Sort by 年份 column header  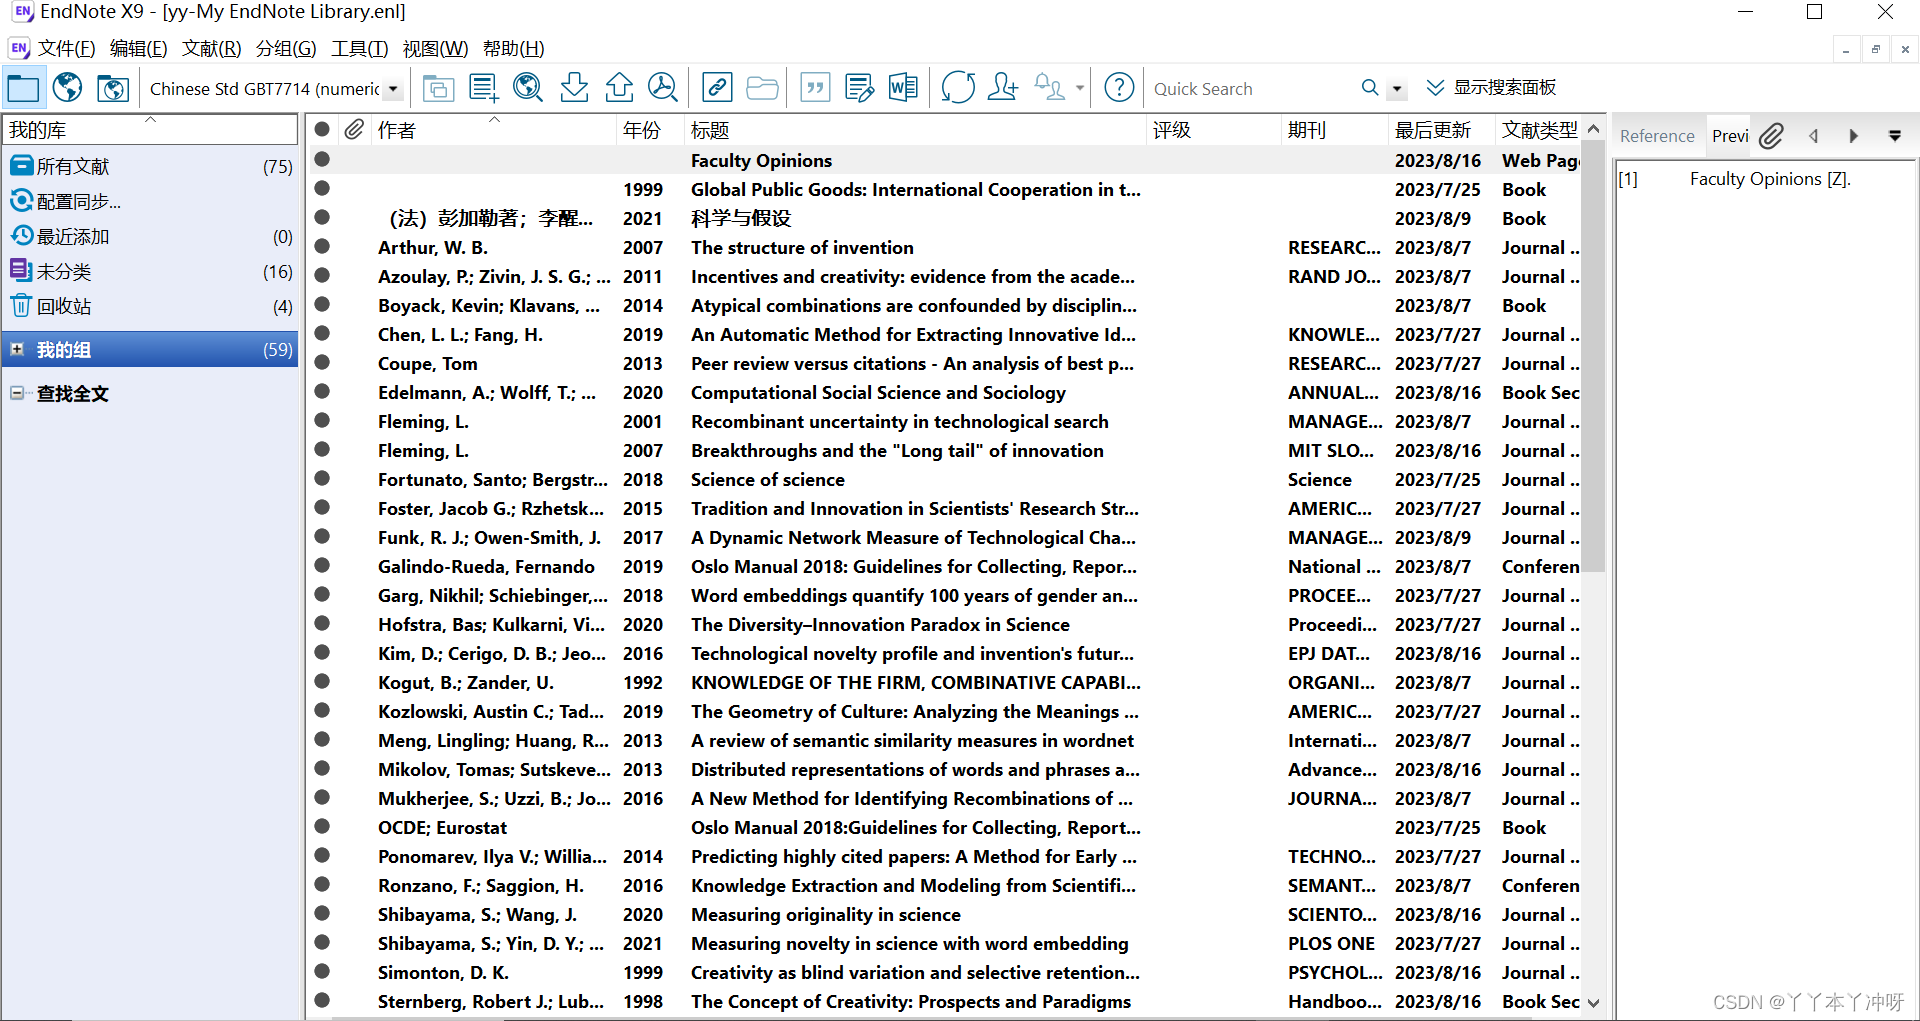point(651,130)
